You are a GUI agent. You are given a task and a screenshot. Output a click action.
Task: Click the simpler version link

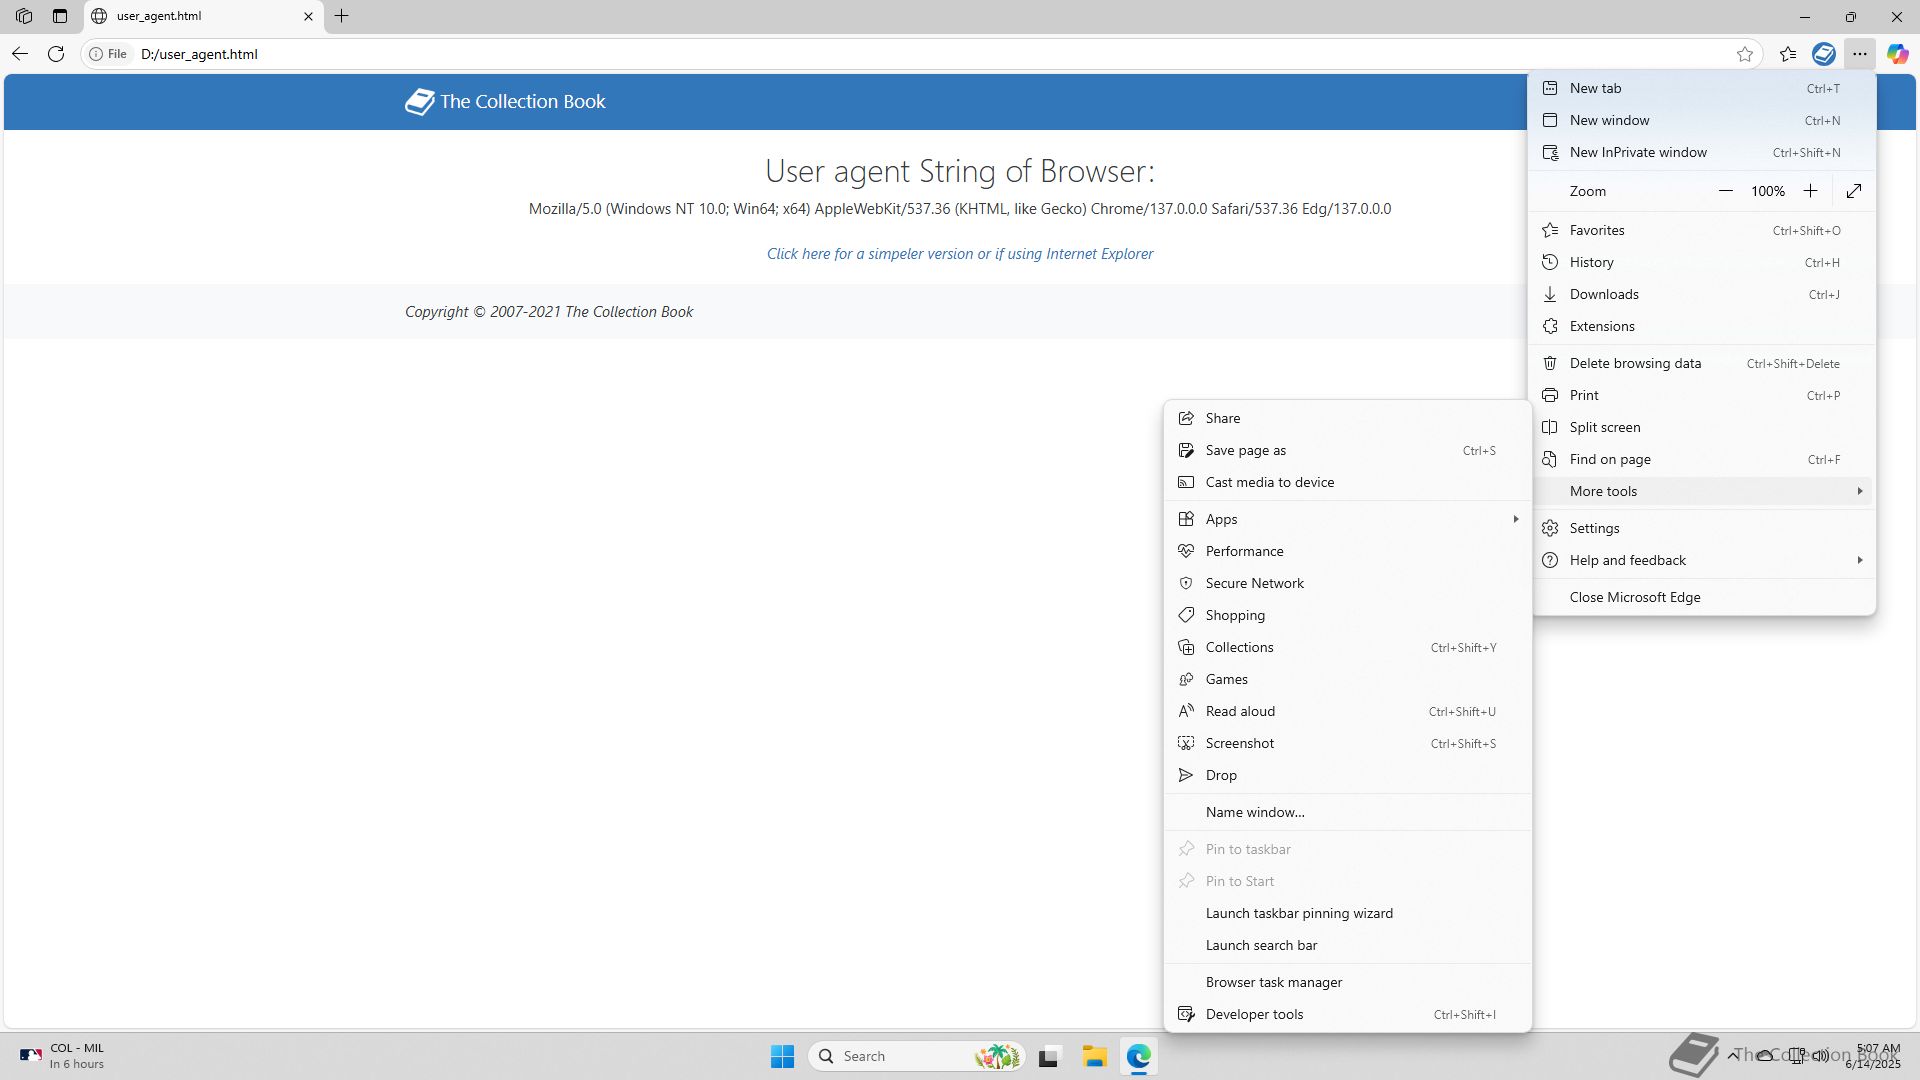[x=959, y=254]
